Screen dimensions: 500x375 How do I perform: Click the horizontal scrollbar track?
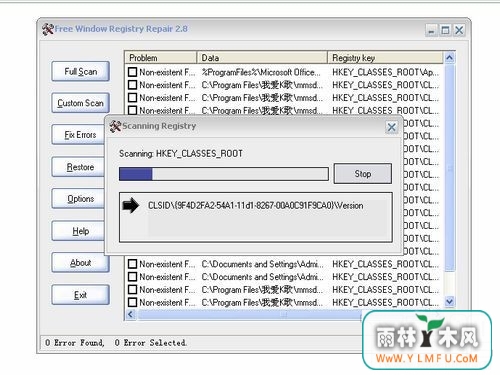pos(249,315)
